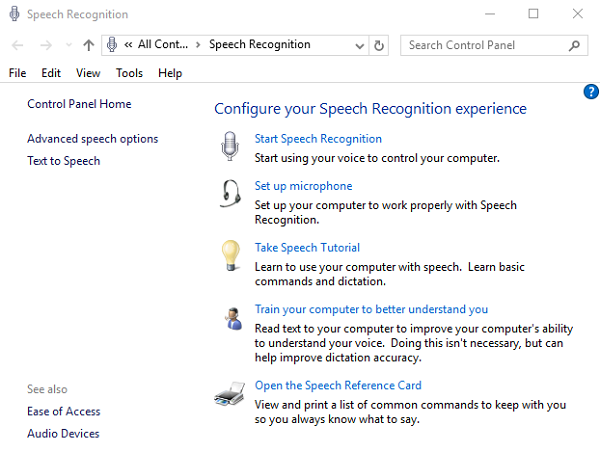Click the Text to Speech link

point(63,161)
